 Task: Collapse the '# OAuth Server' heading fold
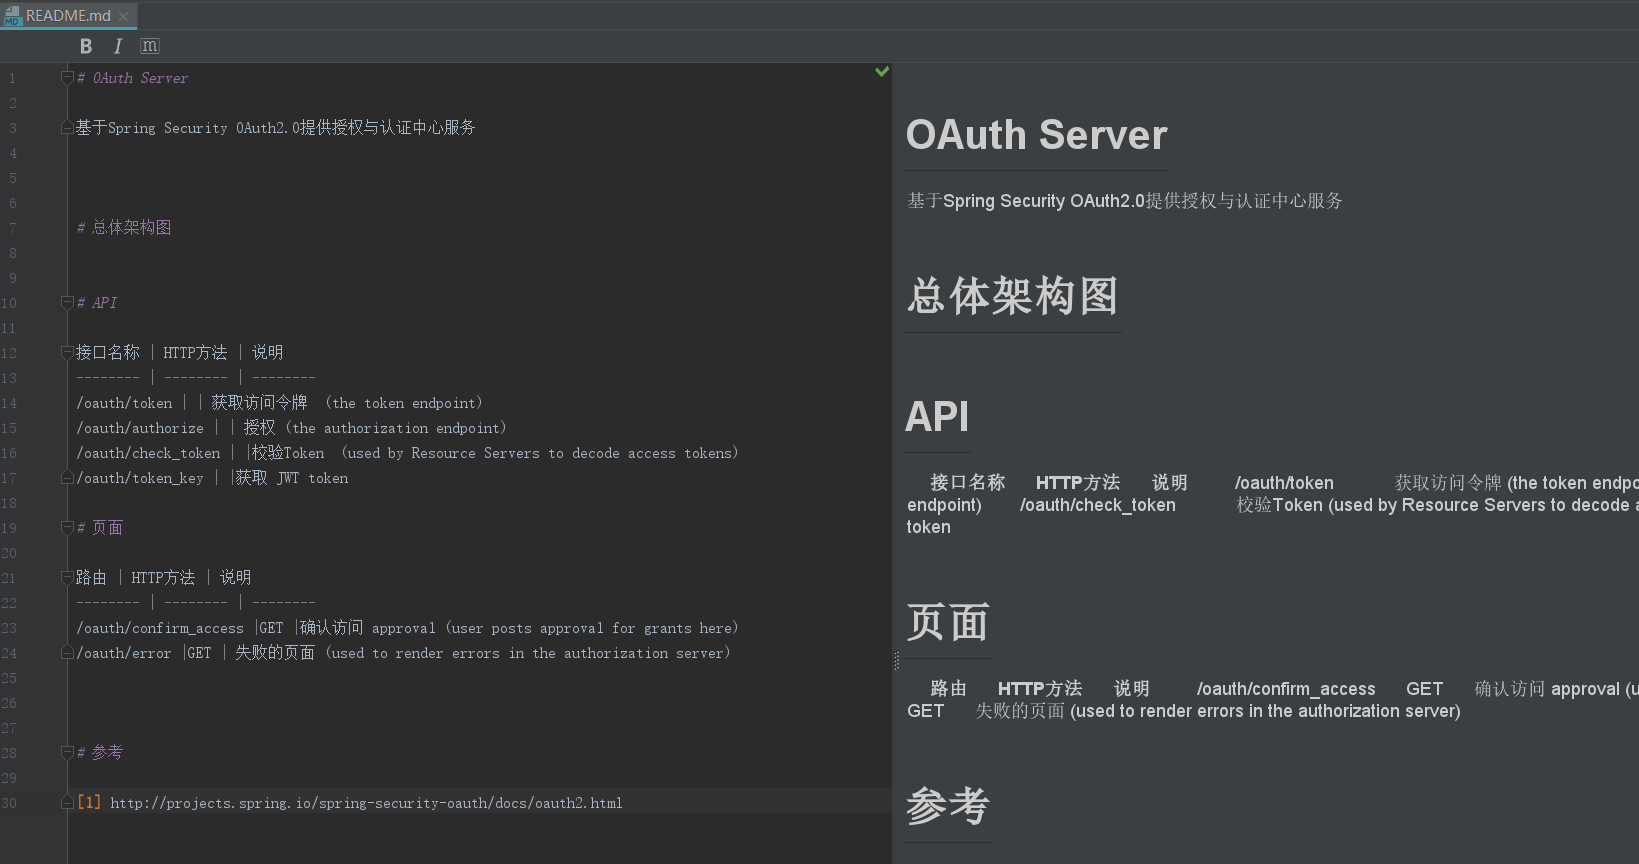[67, 78]
